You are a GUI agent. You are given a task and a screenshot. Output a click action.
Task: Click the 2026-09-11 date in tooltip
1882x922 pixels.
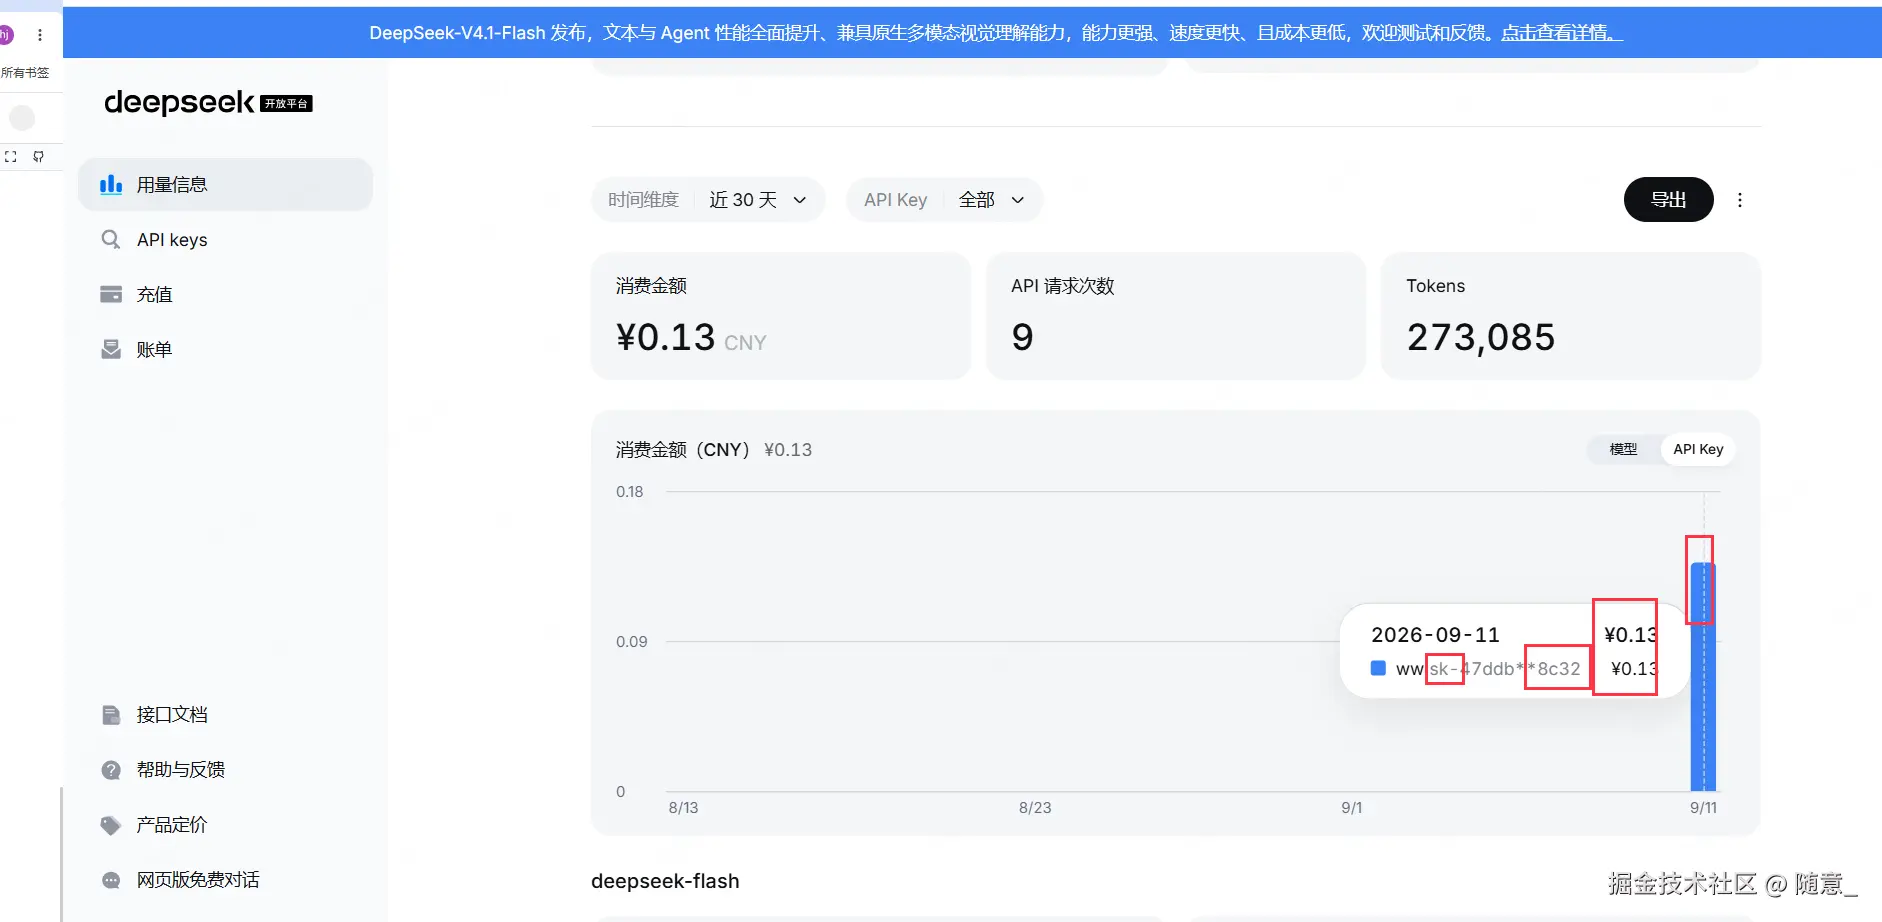(x=1435, y=635)
